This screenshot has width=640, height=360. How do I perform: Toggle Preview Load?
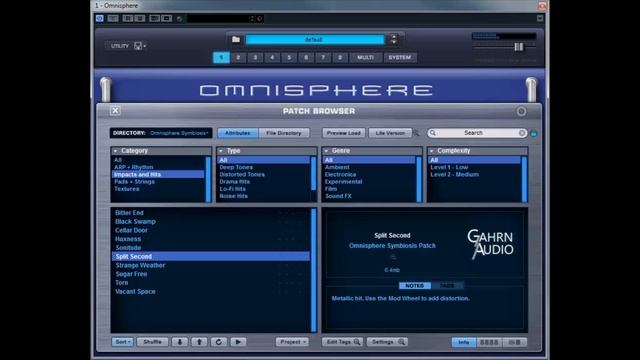pyautogui.click(x=344, y=133)
